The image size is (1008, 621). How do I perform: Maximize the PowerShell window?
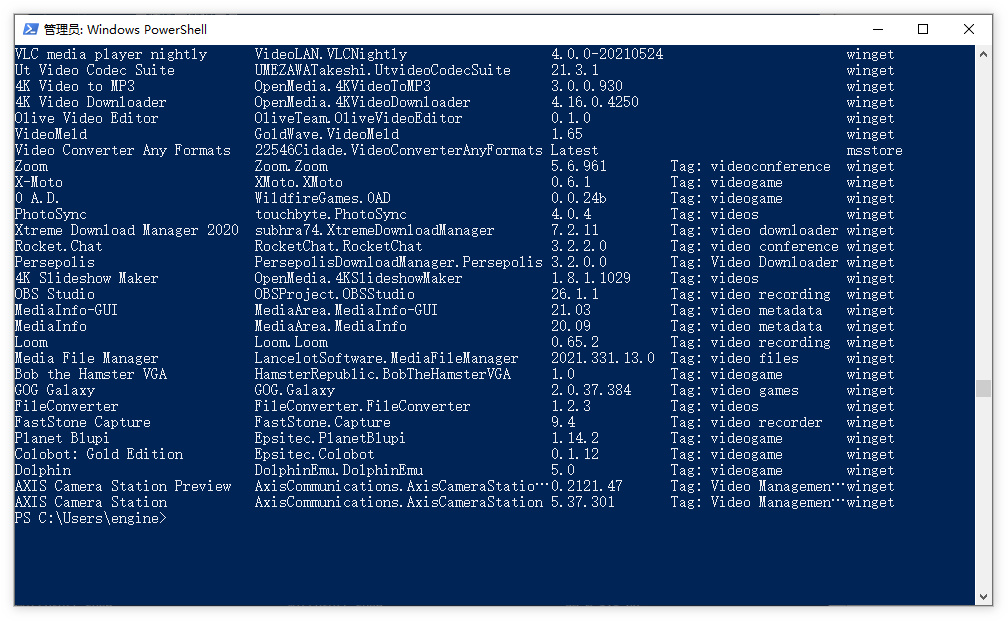coord(923,29)
